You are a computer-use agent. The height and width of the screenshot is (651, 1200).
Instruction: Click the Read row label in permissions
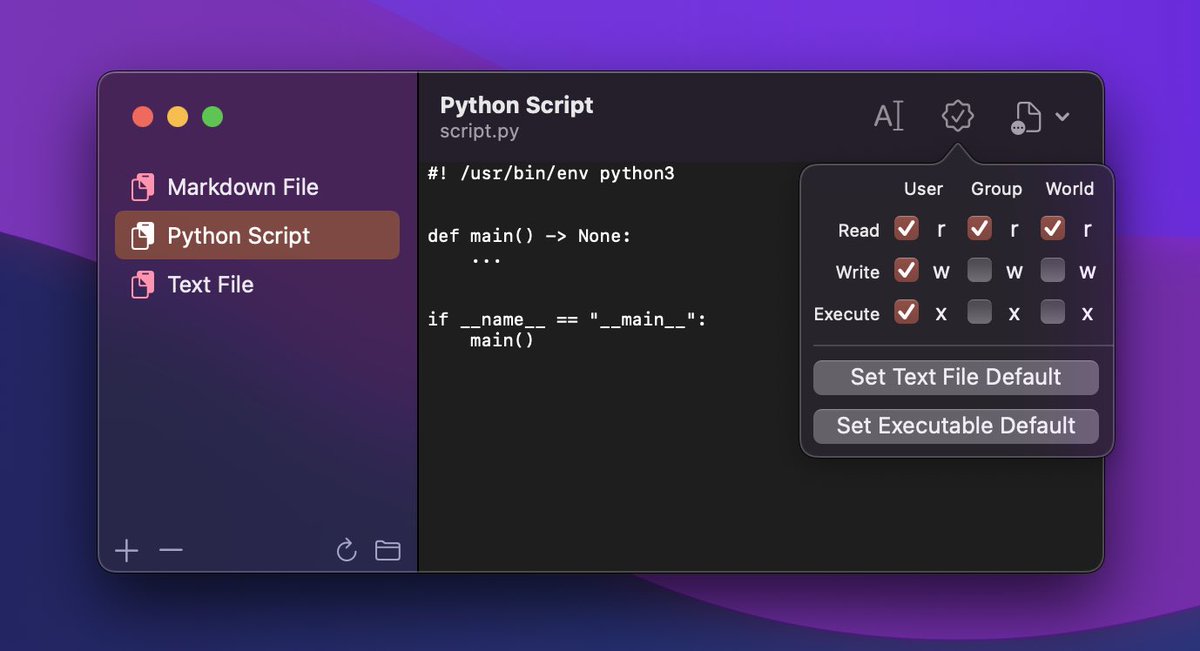858,231
